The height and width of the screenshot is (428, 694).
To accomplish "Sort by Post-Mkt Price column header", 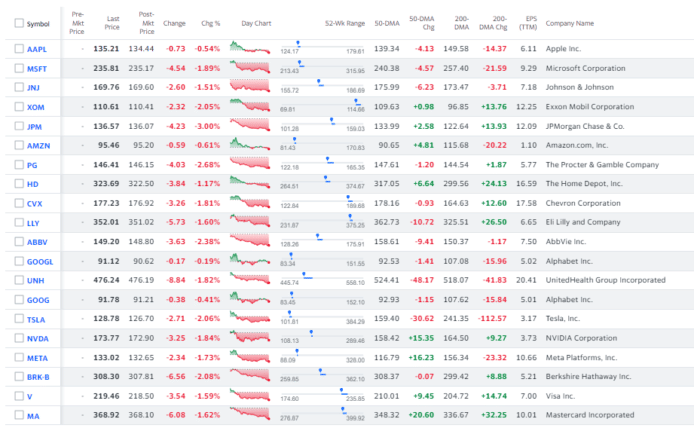I will 147,23.
